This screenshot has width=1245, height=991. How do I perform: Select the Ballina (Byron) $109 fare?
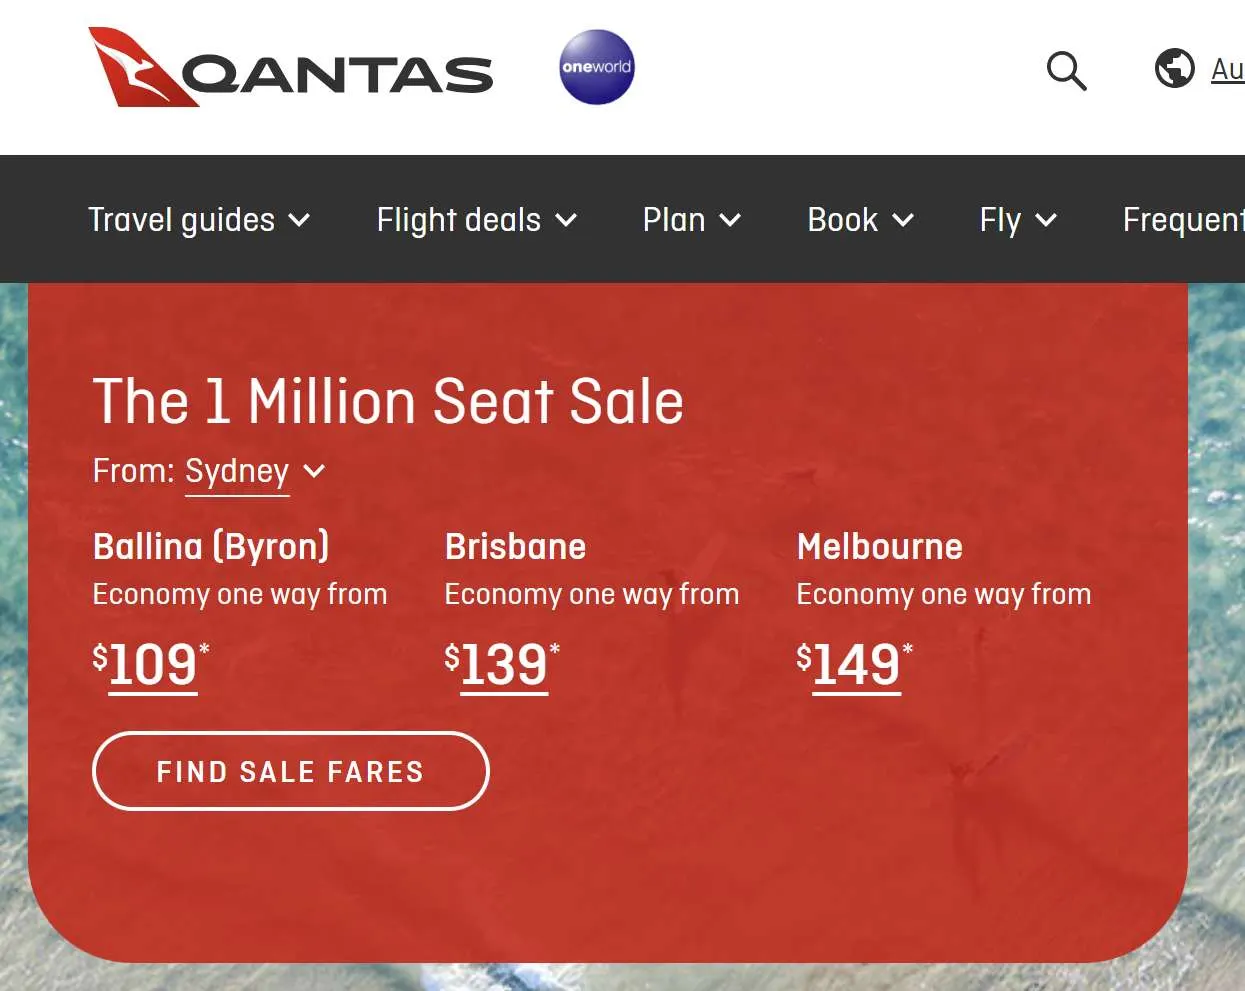tap(152, 665)
